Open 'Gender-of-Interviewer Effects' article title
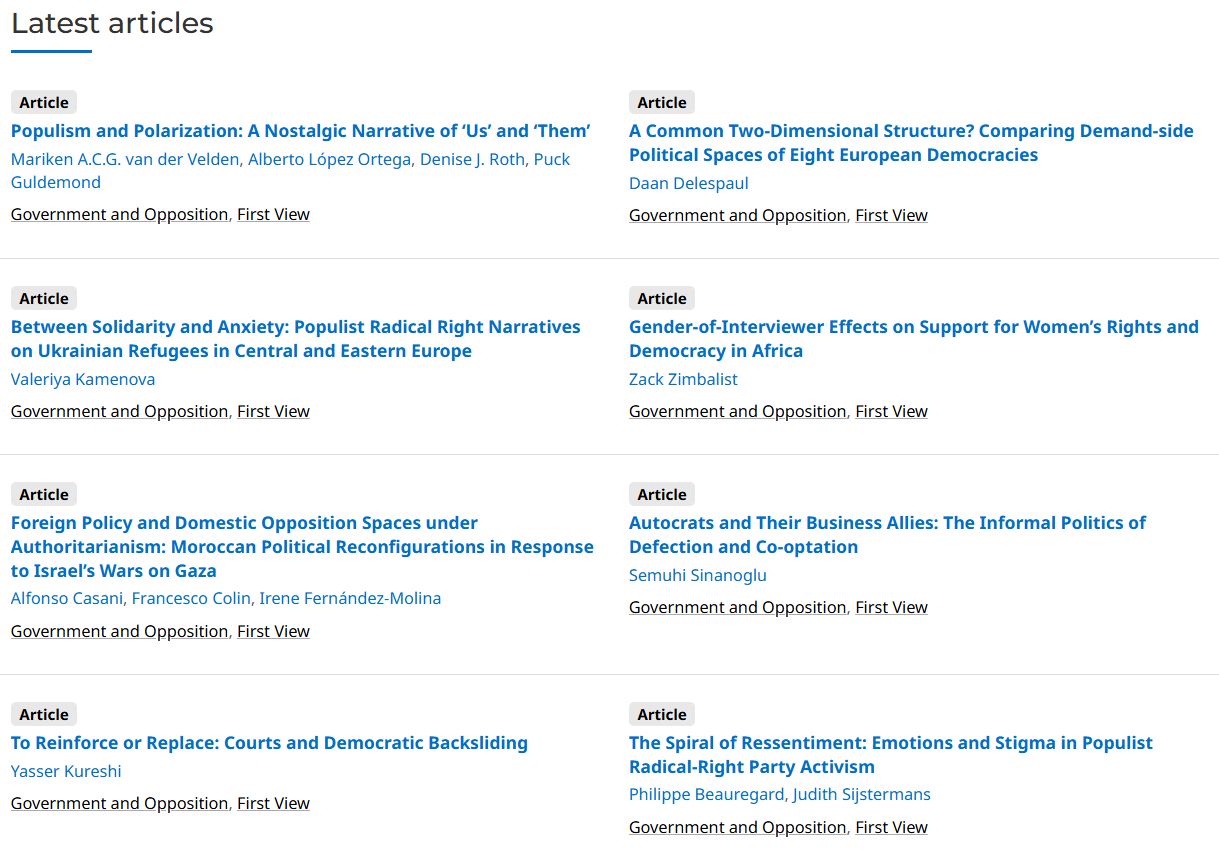Screen dimensions: 1219x868 point(913,327)
